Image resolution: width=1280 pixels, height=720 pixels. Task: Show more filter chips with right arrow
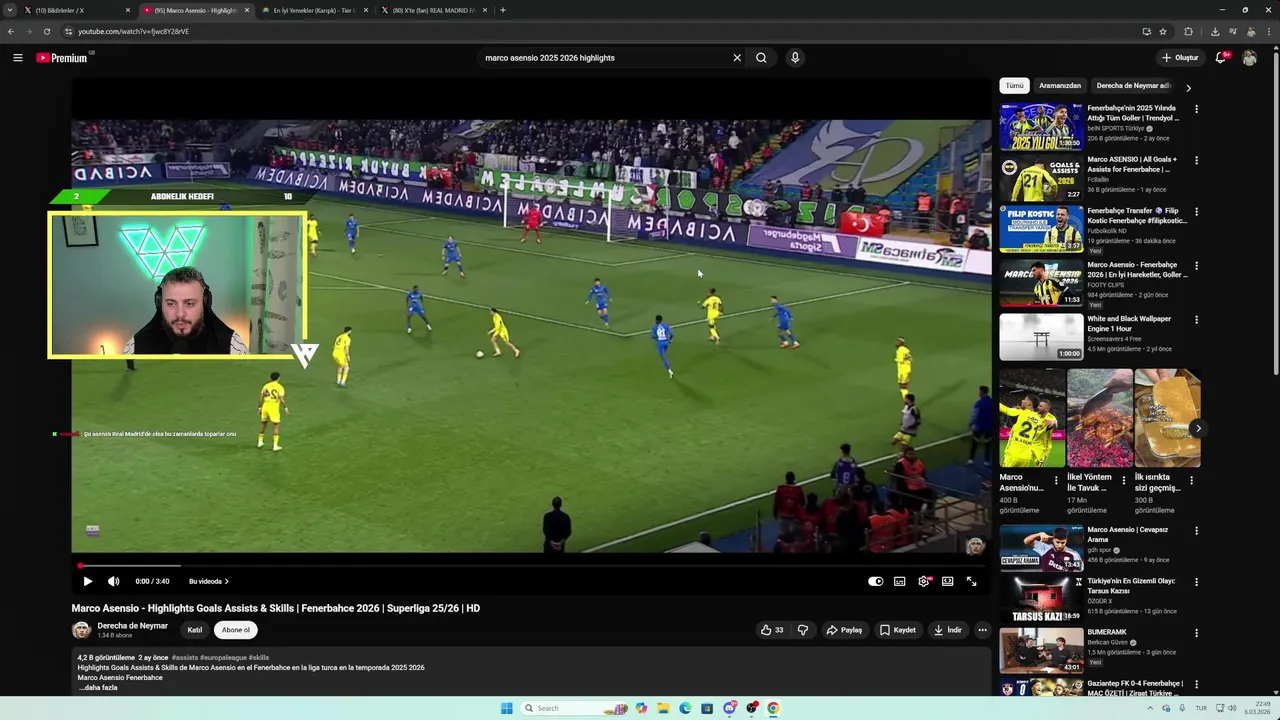(x=1188, y=87)
